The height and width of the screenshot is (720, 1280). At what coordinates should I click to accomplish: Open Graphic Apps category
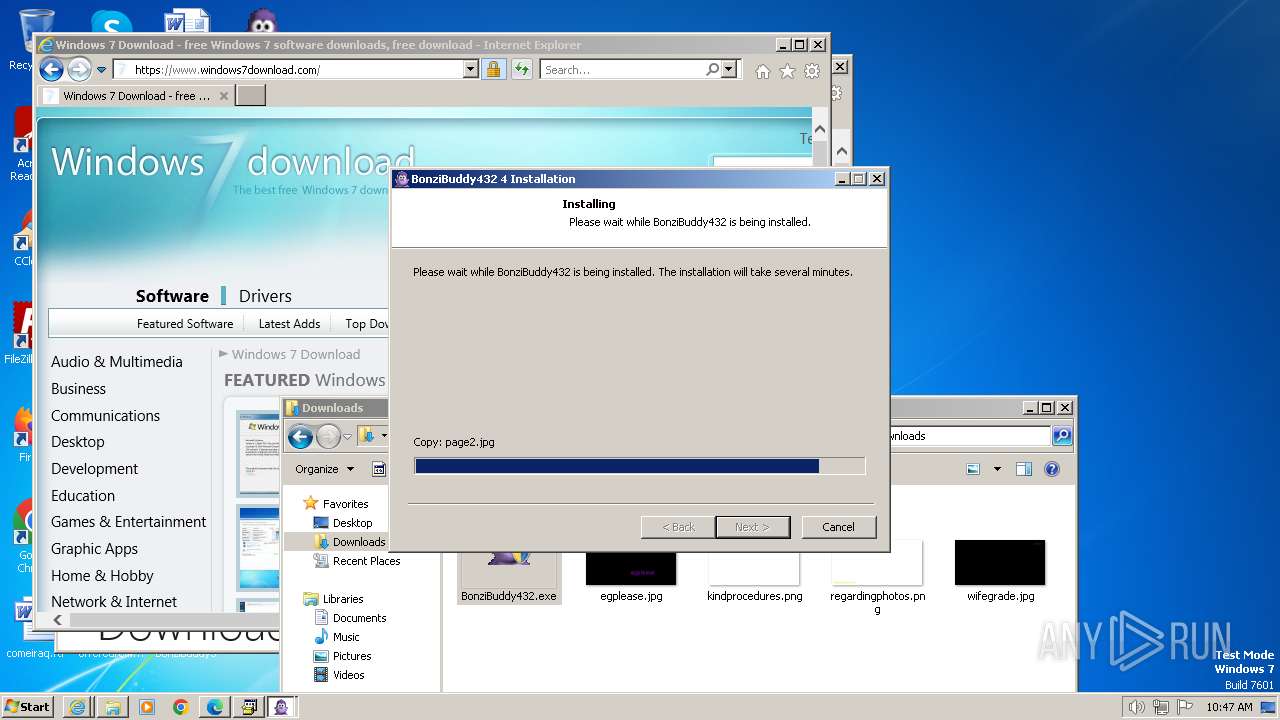(94, 549)
